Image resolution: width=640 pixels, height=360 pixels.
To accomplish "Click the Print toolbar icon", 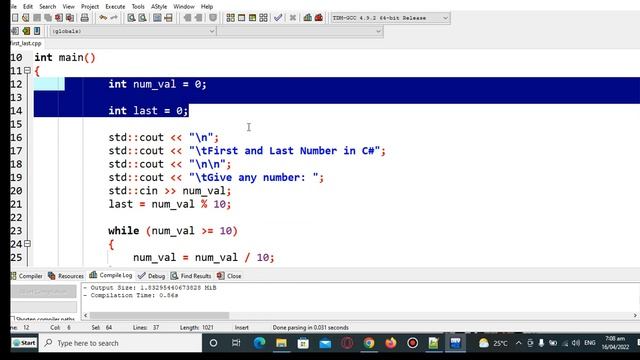I will pyautogui.click(x=84, y=18).
